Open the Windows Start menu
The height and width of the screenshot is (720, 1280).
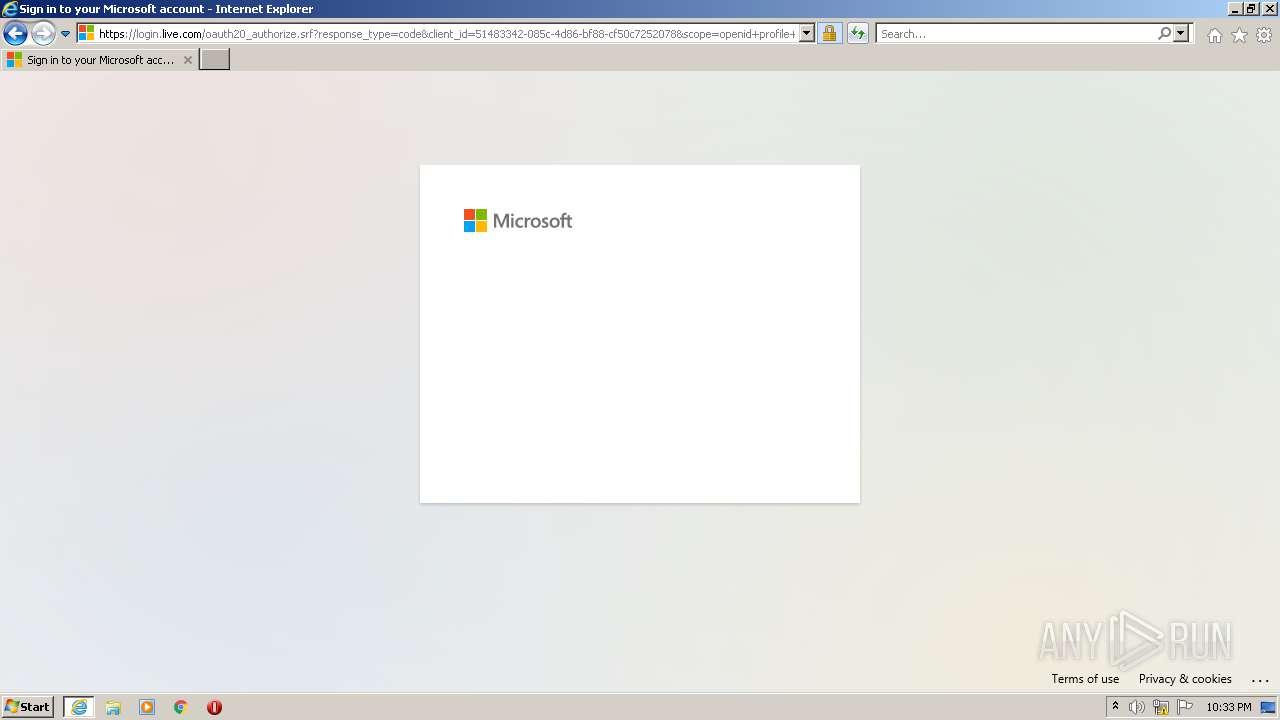[27, 707]
